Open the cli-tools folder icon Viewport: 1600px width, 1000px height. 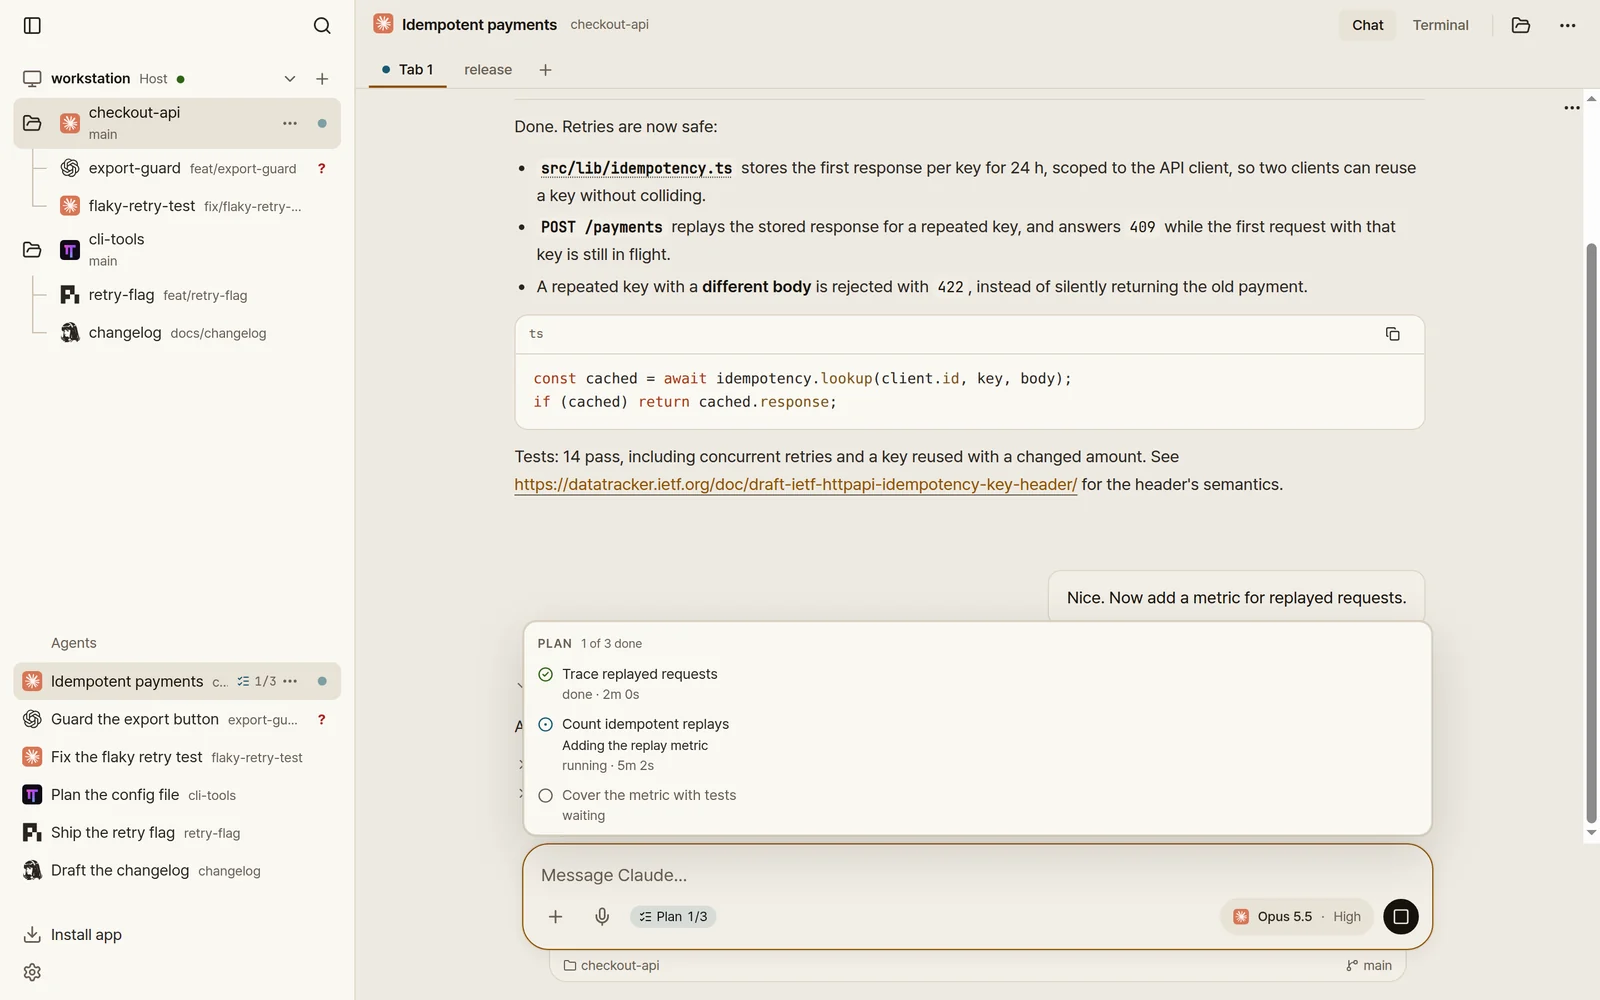32,250
